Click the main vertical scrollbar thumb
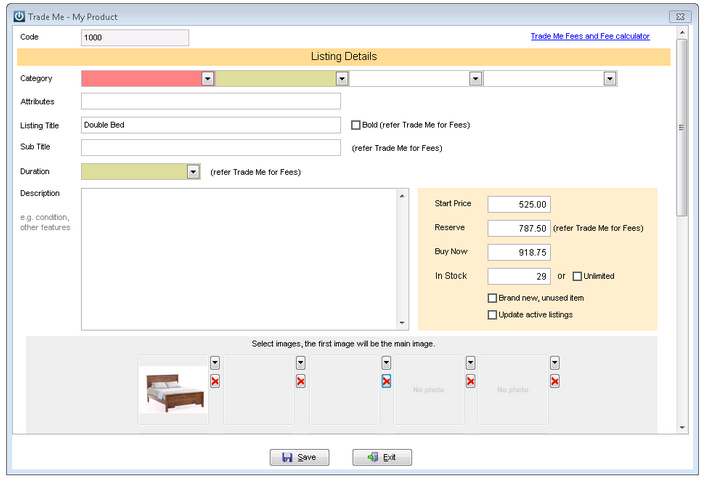This screenshot has width=702, height=478. pyautogui.click(x=682, y=128)
